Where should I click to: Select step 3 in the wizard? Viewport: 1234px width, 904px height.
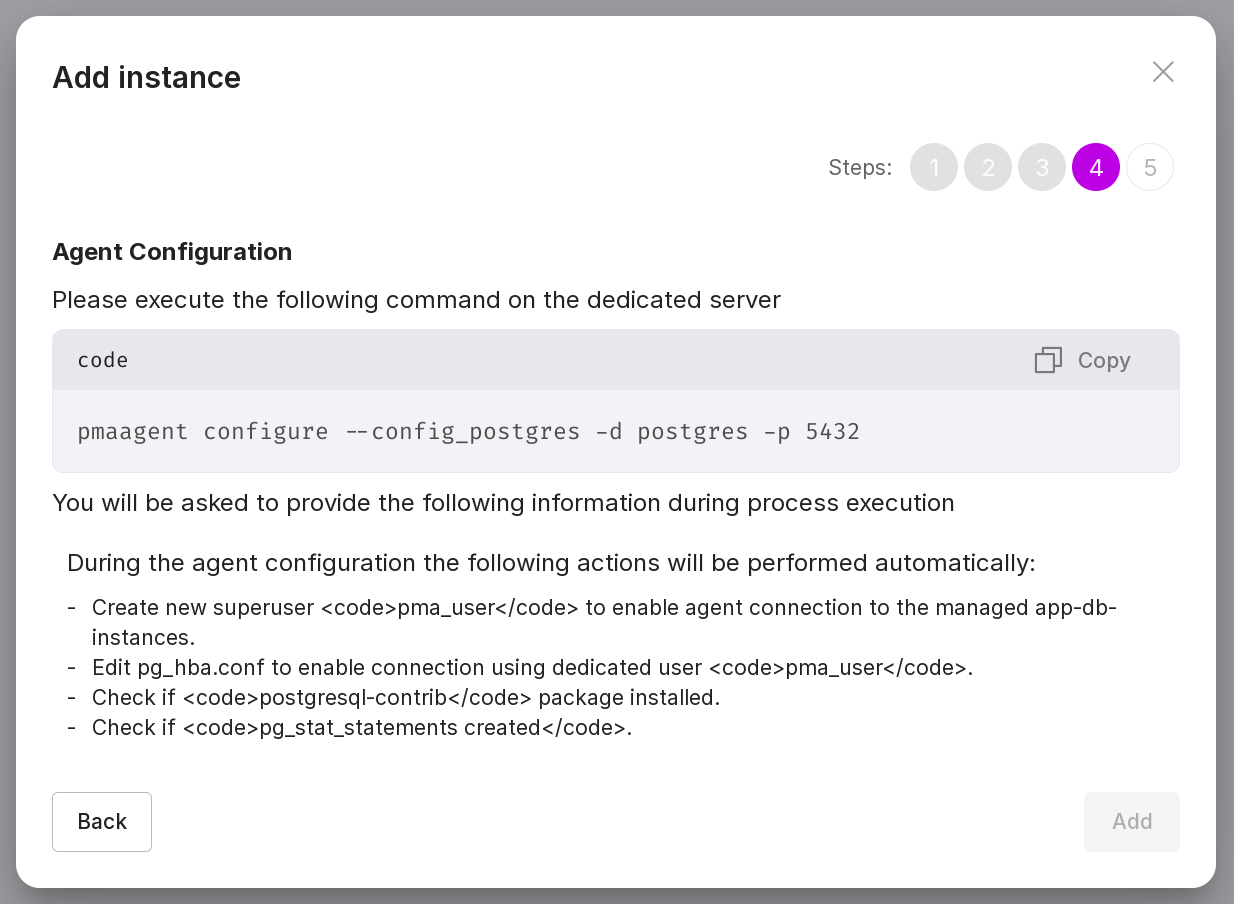pyautogui.click(x=1041, y=167)
